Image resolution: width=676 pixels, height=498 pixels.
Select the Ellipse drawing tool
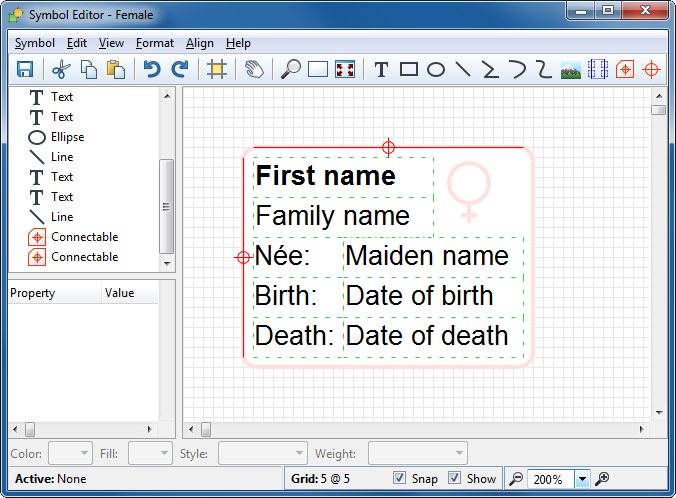(436, 69)
